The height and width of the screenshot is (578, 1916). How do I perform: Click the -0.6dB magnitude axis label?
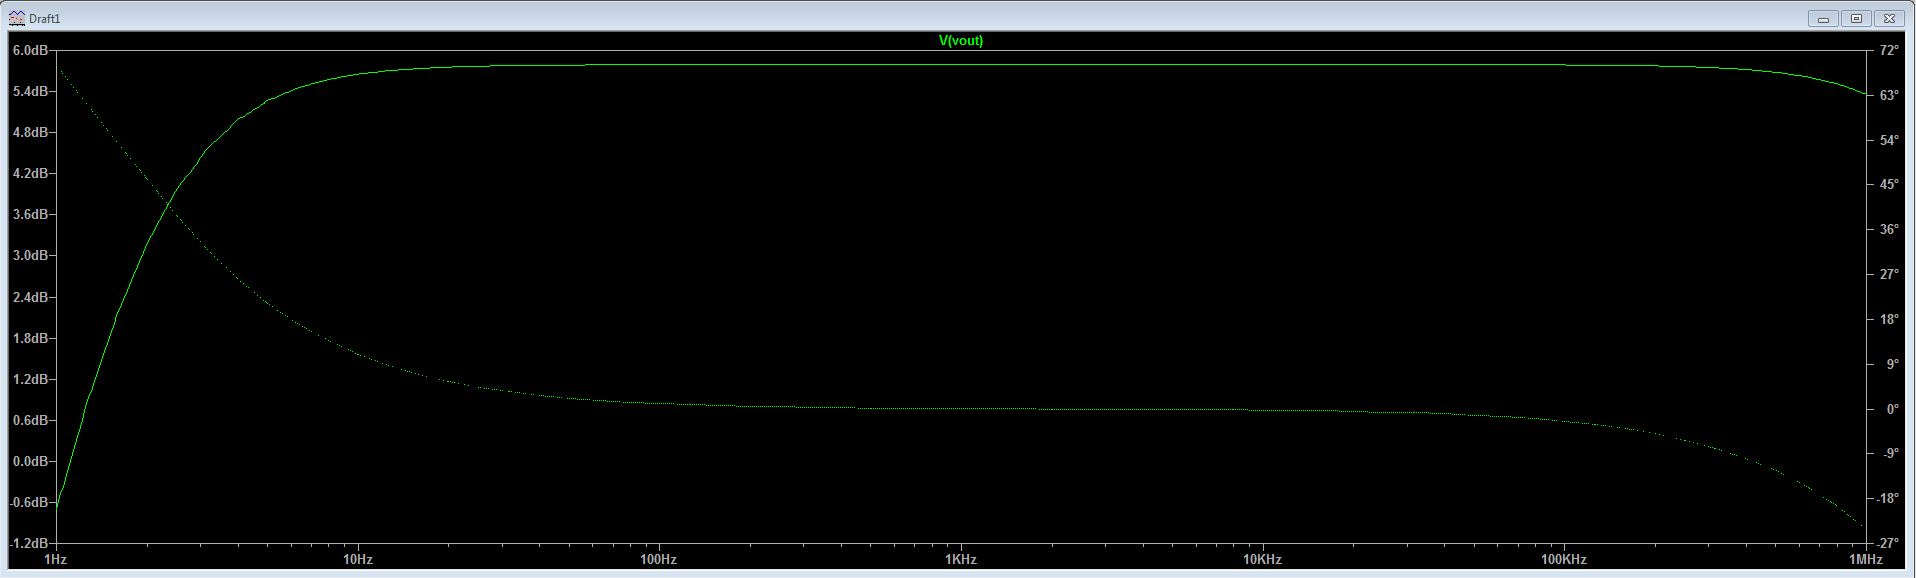point(28,502)
